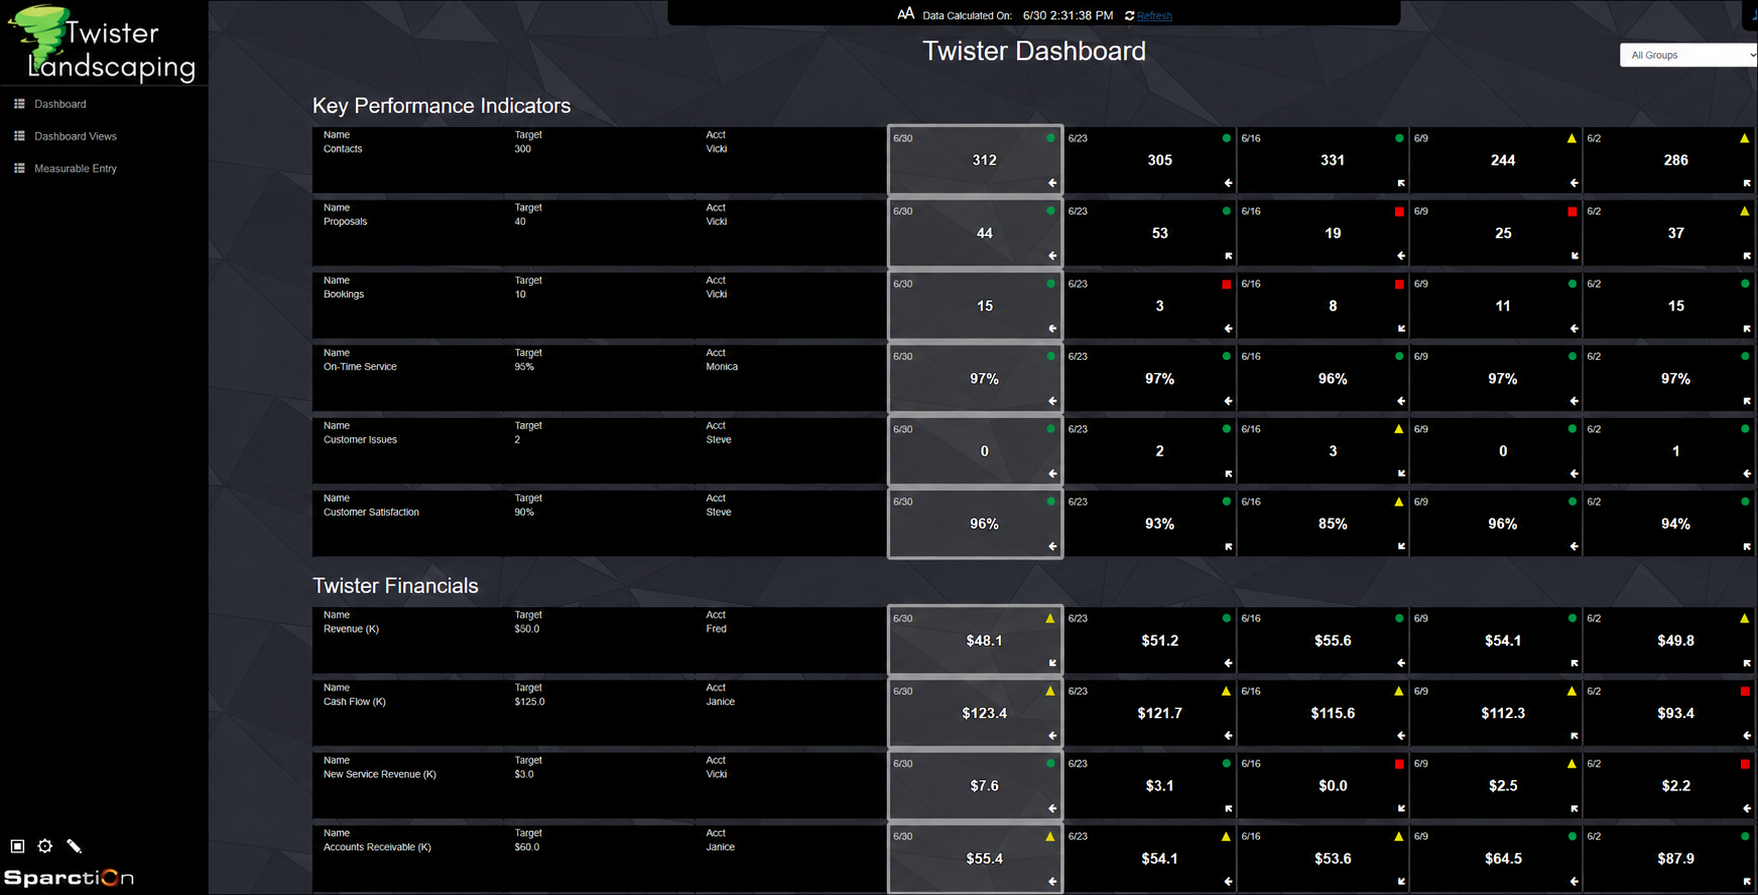
Task: Click the yellow triangle on Customer Satisfaction 6/16
Action: [x=1399, y=502]
